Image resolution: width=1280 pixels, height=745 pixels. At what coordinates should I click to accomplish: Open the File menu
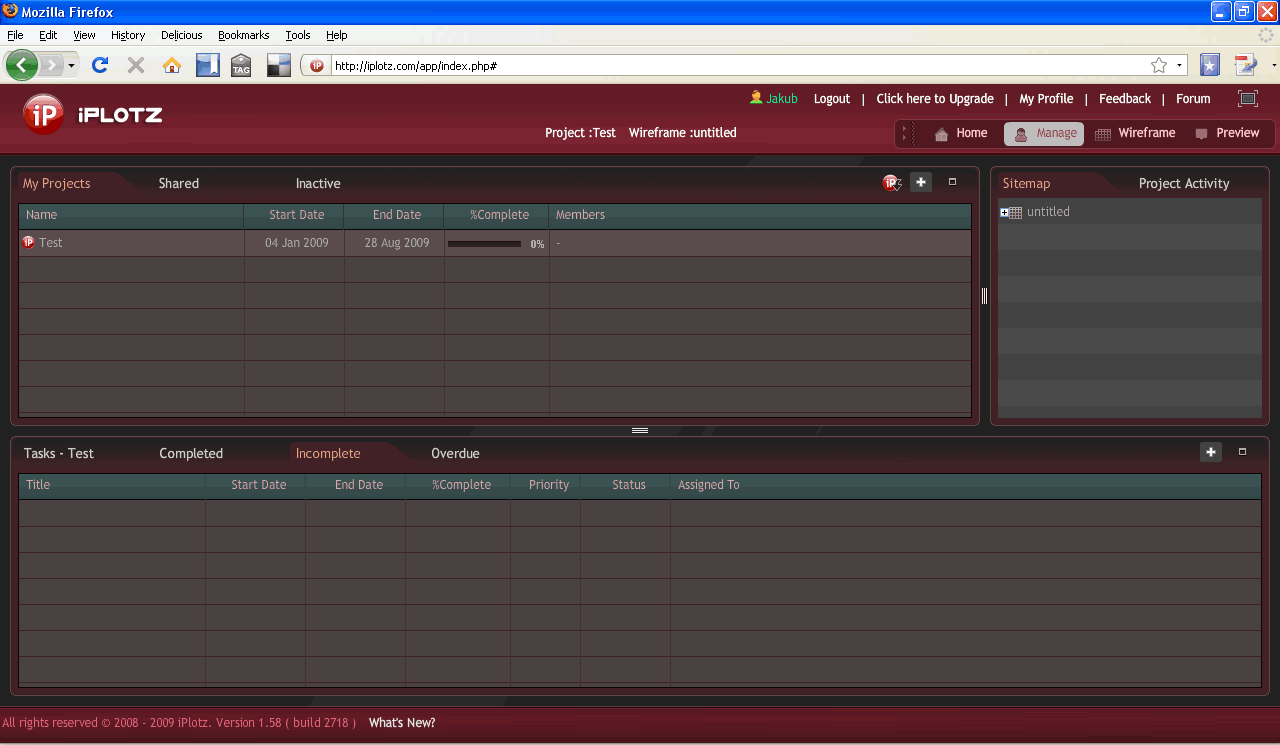pos(15,35)
